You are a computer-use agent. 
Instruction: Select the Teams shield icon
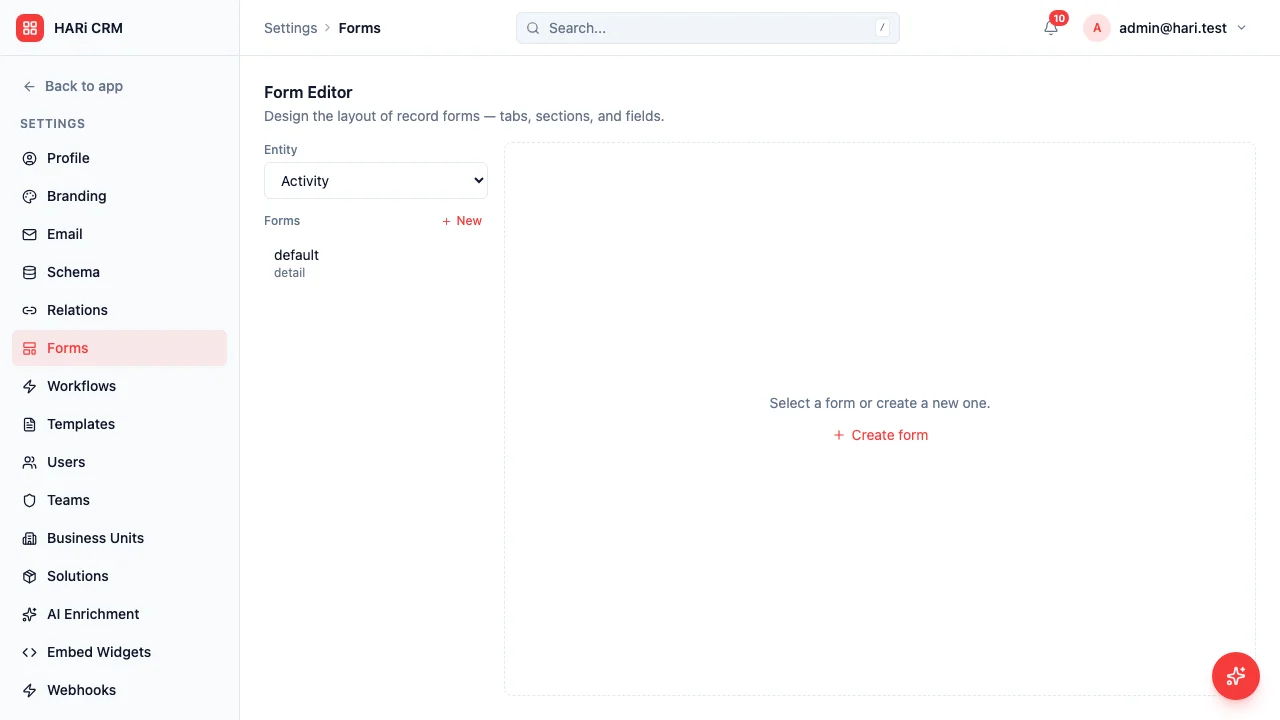click(29, 500)
